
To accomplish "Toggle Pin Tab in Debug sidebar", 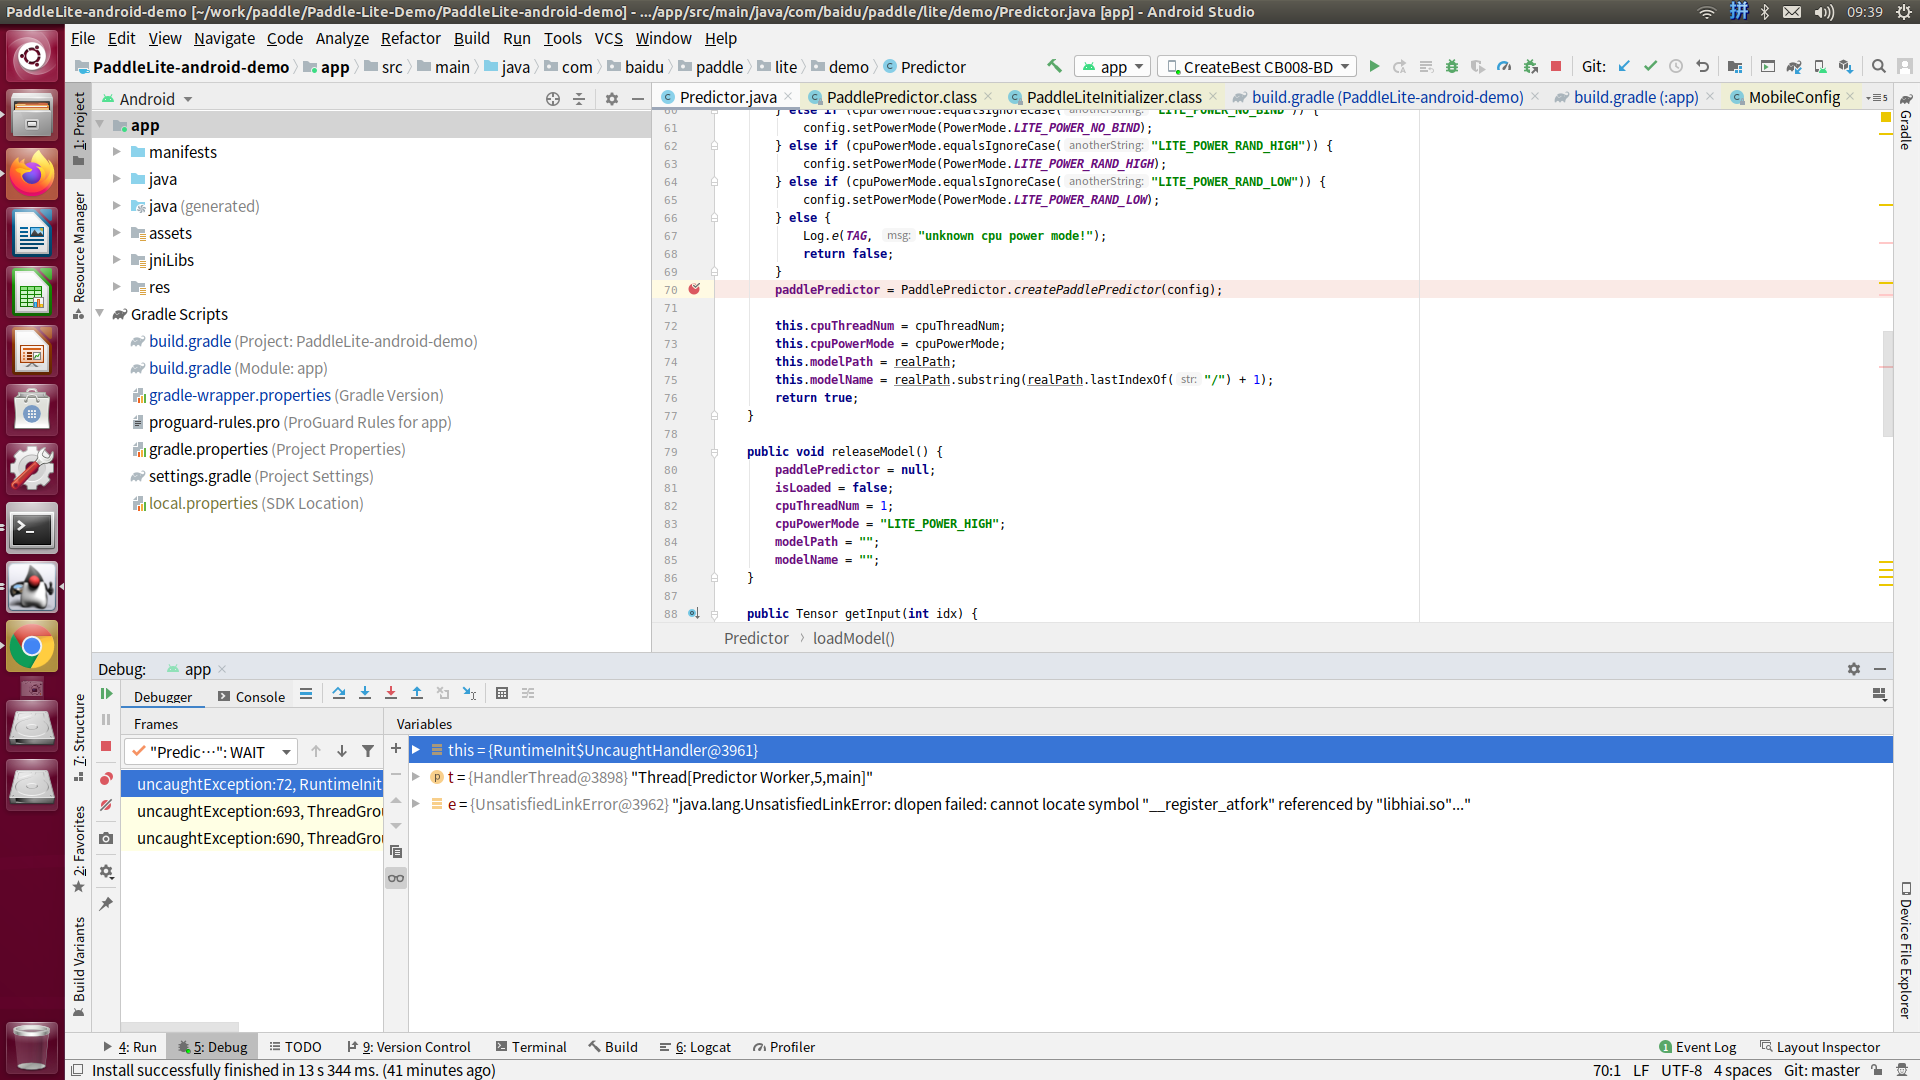I will pos(106,904).
